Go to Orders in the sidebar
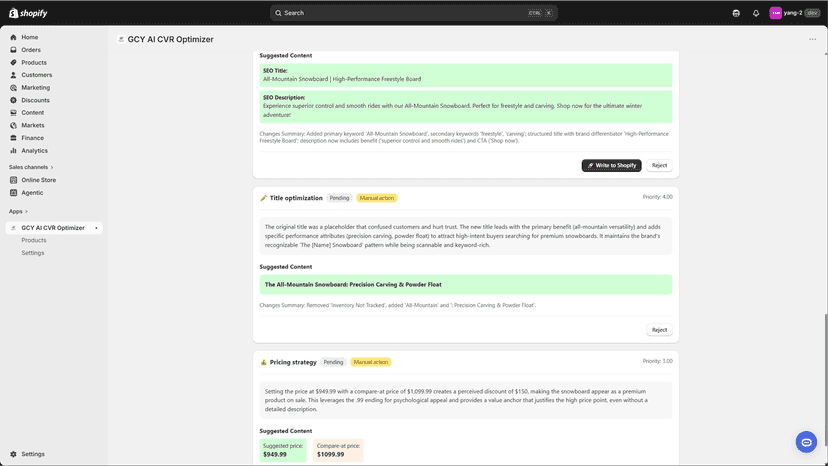 (31, 50)
